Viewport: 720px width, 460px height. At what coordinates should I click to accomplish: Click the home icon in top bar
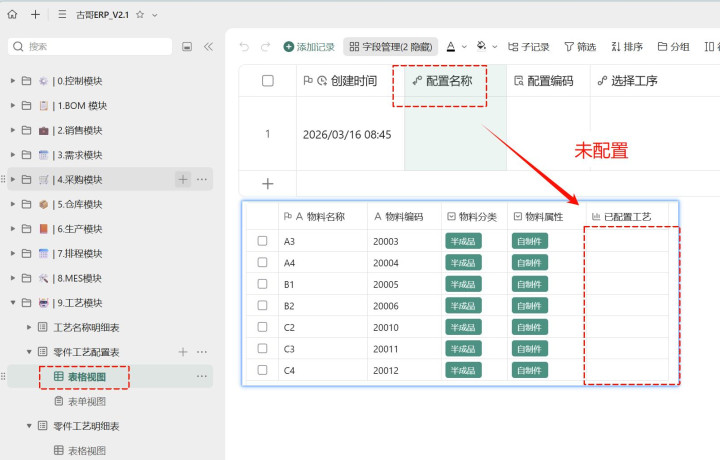click(12, 15)
